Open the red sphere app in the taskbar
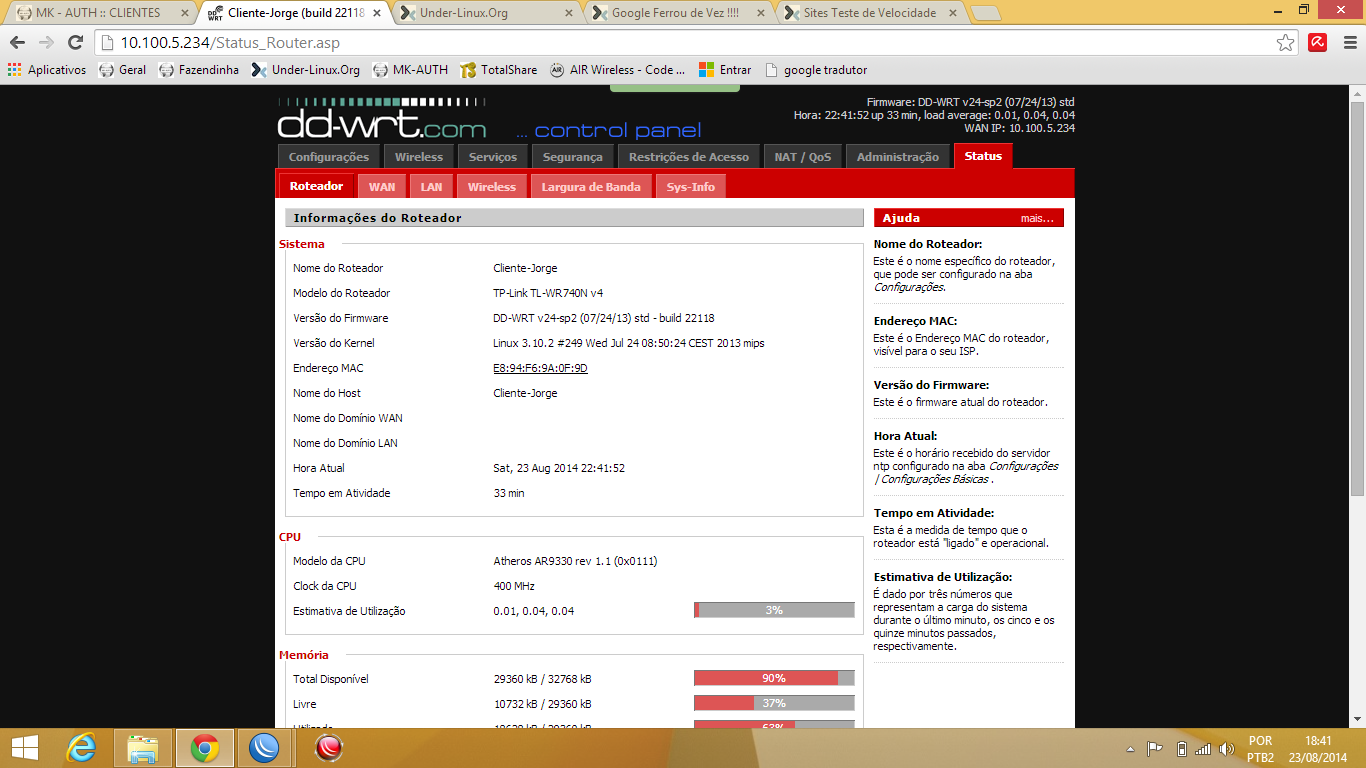Screen dimensions: 1366x768 [329, 747]
